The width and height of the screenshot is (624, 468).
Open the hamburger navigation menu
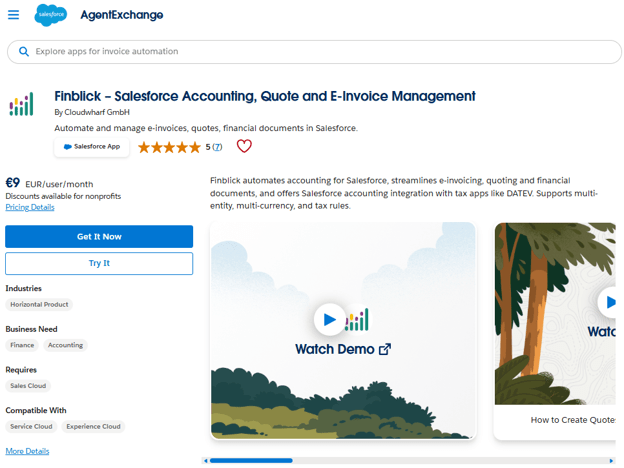click(14, 15)
